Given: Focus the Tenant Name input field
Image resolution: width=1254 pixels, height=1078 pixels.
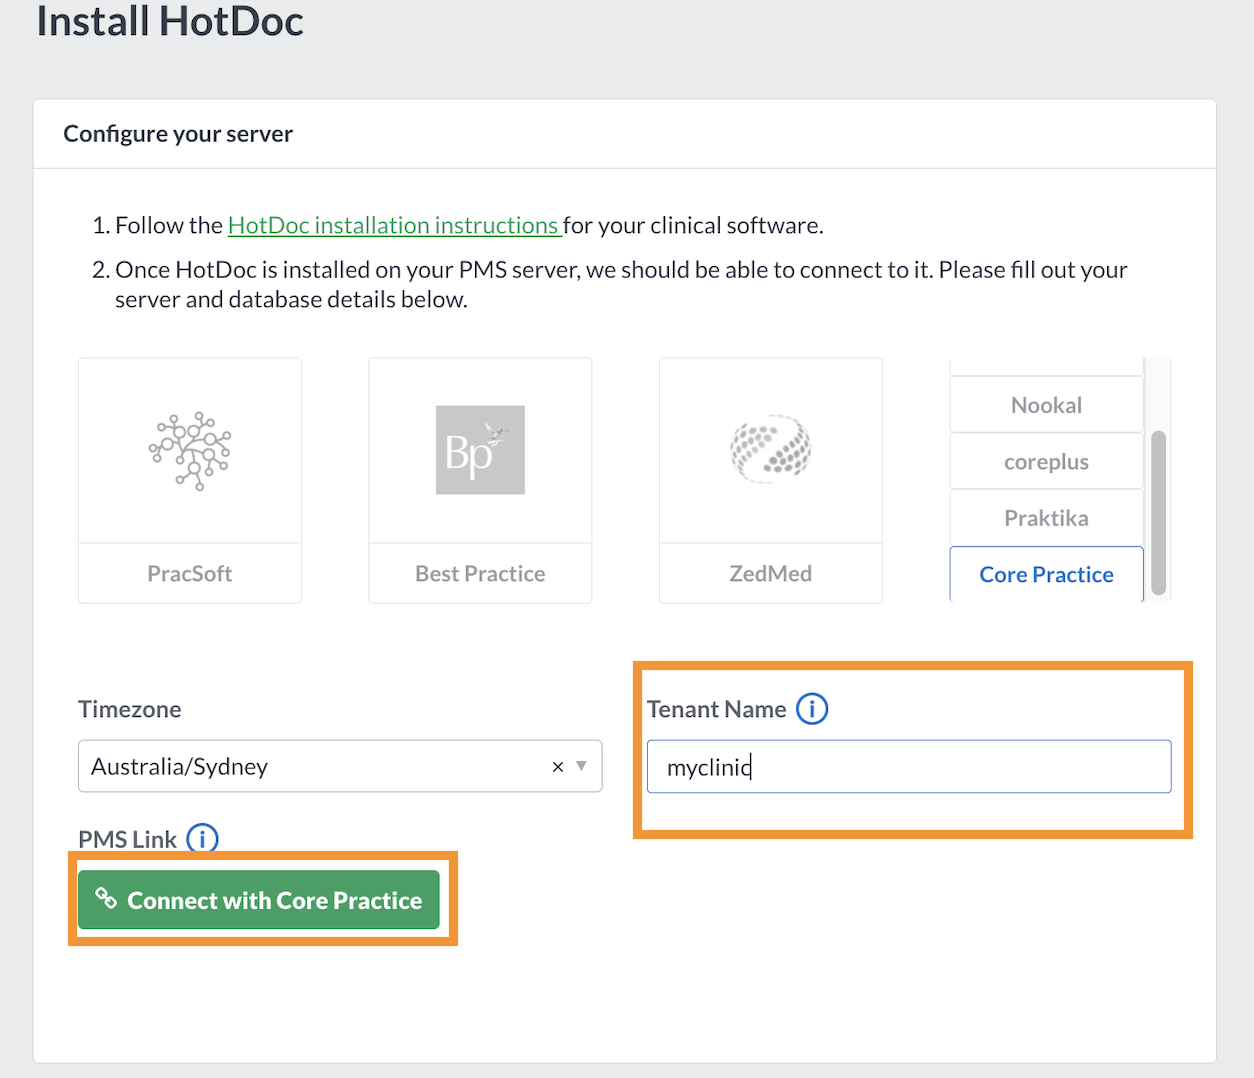Looking at the screenshot, I should point(909,766).
